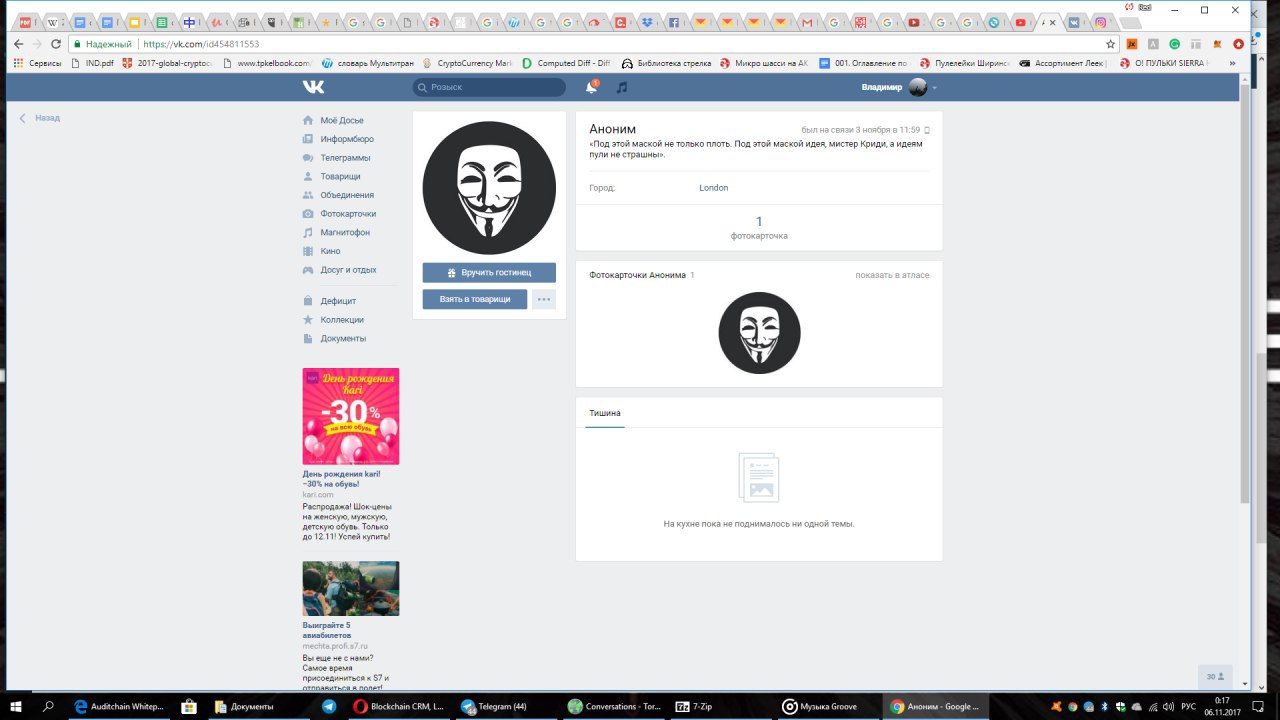The image size is (1280, 720).
Task: Click the note icon beside Магнитофон
Action: point(309,232)
